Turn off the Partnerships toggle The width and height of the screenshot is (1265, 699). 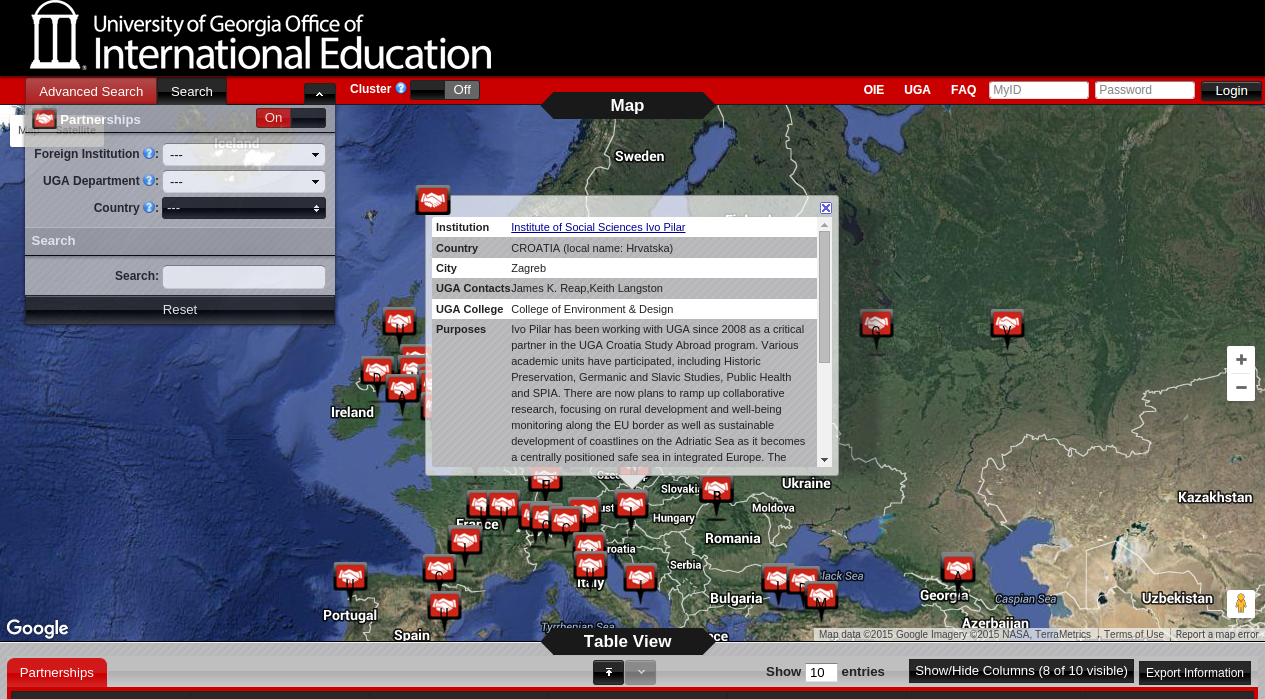(x=290, y=118)
